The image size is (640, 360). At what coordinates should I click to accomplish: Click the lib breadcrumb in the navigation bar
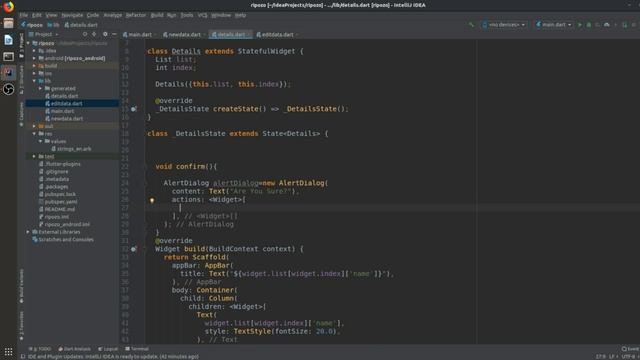tap(53, 25)
